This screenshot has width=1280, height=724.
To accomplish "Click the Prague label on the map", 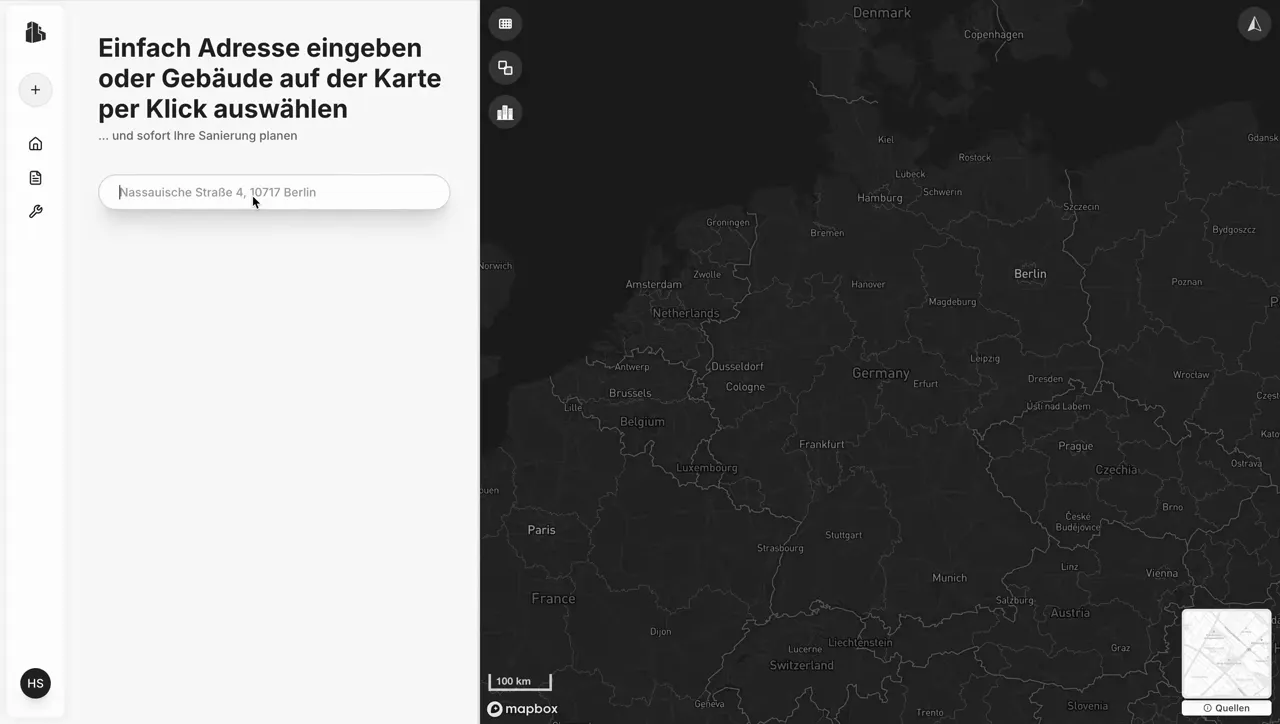I will pyautogui.click(x=1075, y=446).
